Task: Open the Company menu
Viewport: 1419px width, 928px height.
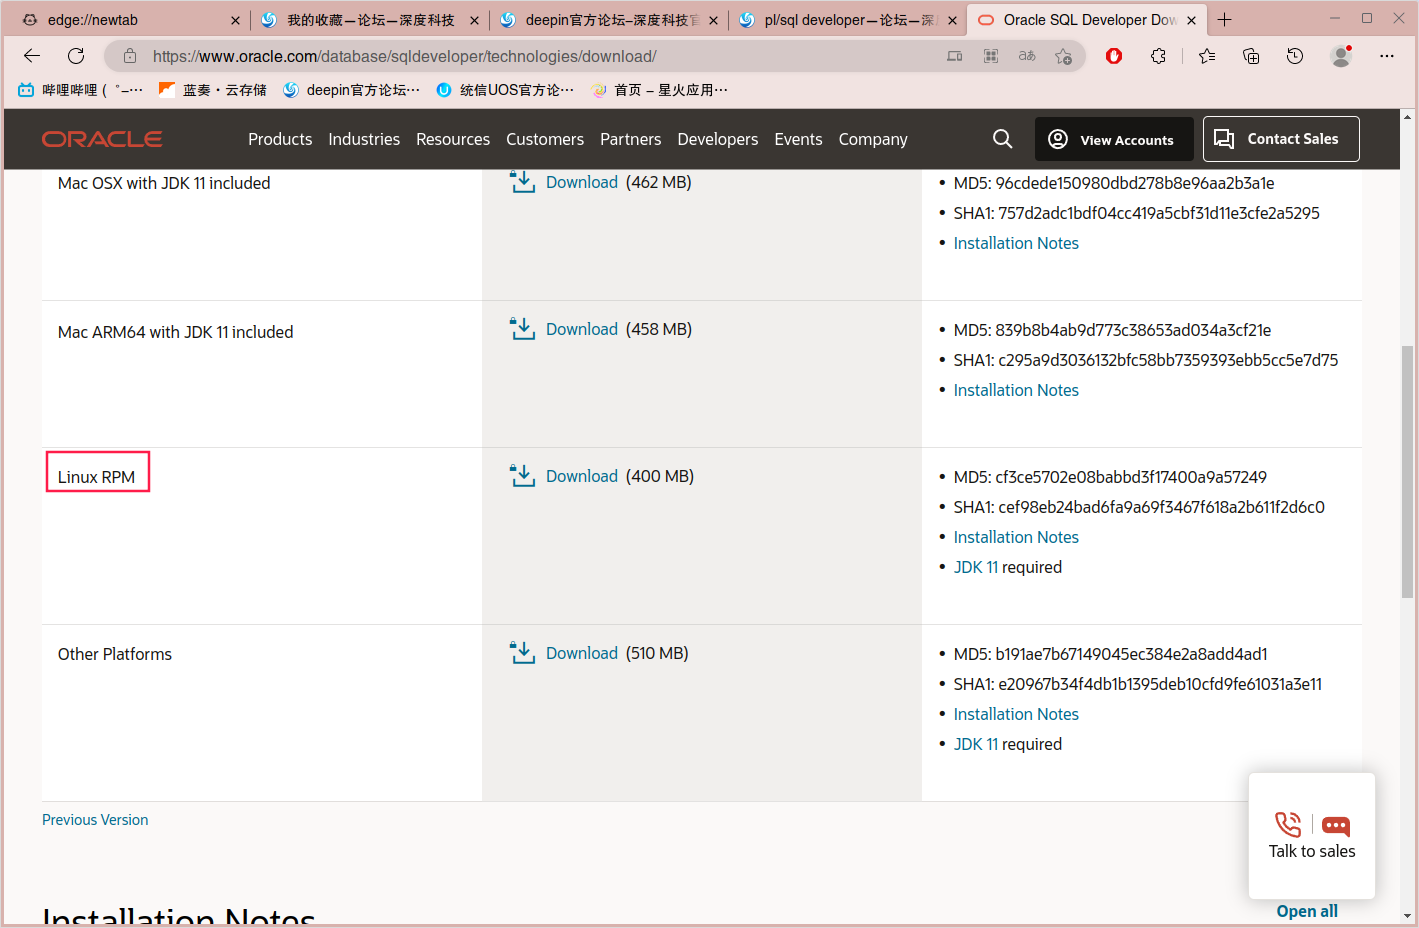Action: tap(873, 139)
